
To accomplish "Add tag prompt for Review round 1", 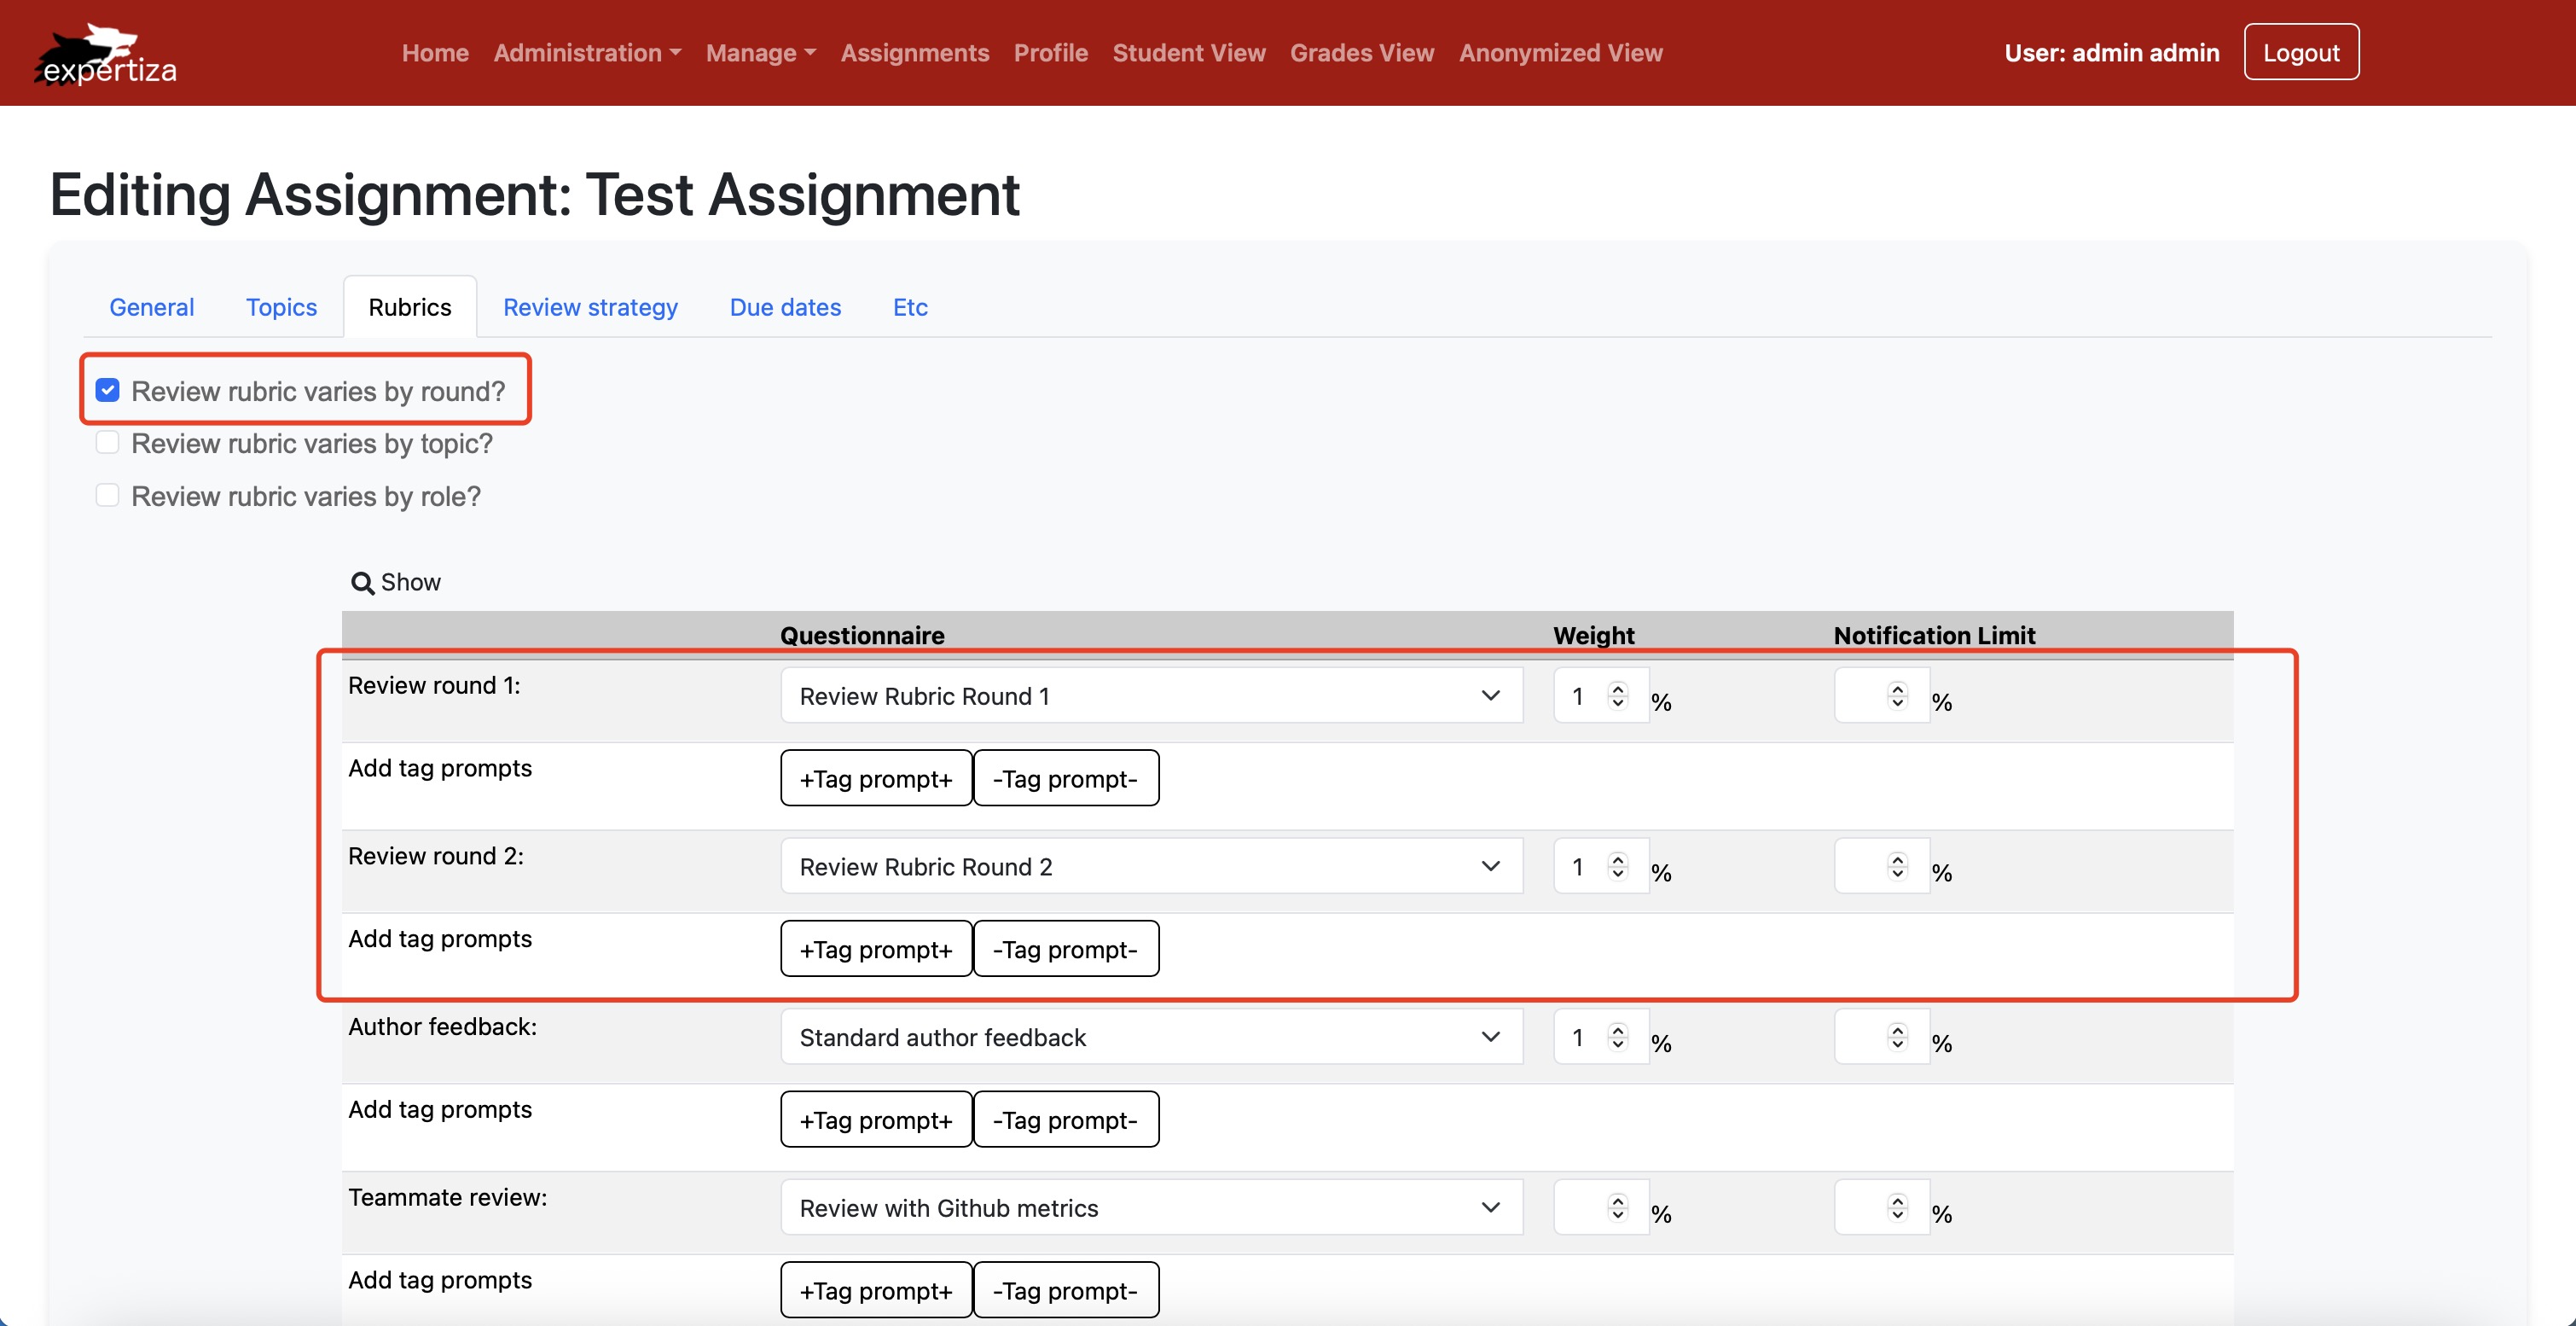I will pos(875,778).
